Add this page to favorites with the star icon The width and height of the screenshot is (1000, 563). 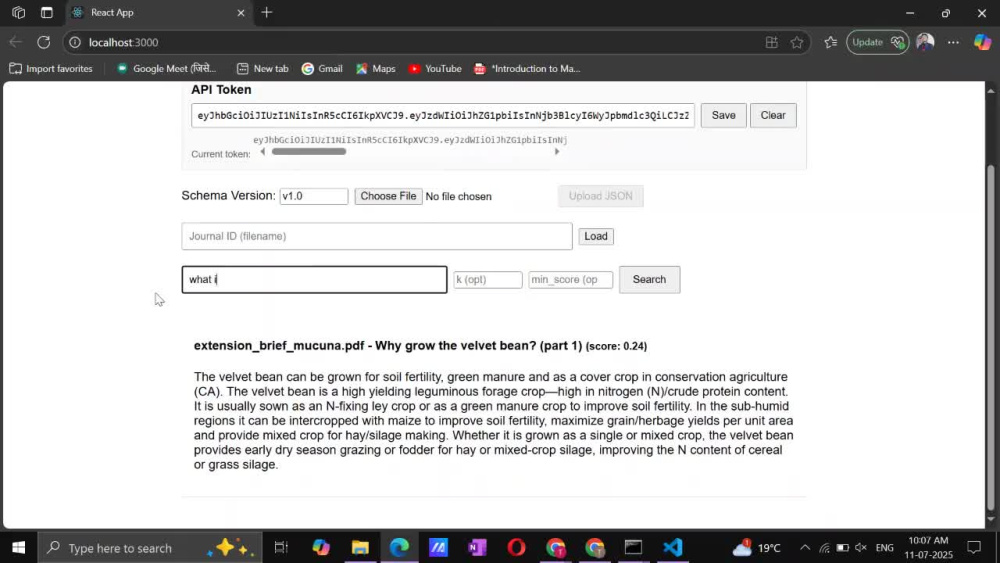tap(797, 42)
